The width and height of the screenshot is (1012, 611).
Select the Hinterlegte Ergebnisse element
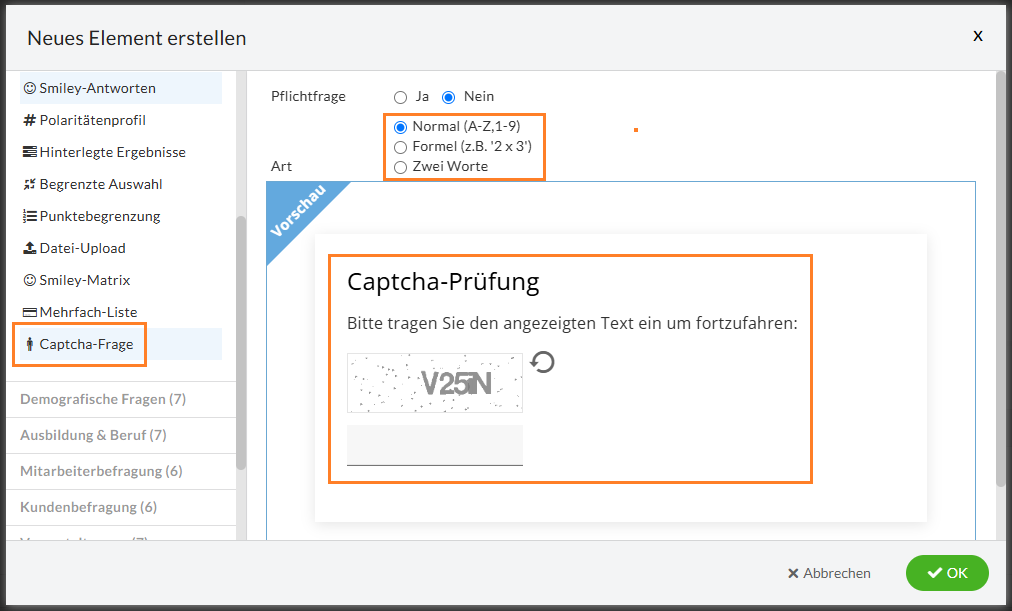pyautogui.click(x=102, y=151)
